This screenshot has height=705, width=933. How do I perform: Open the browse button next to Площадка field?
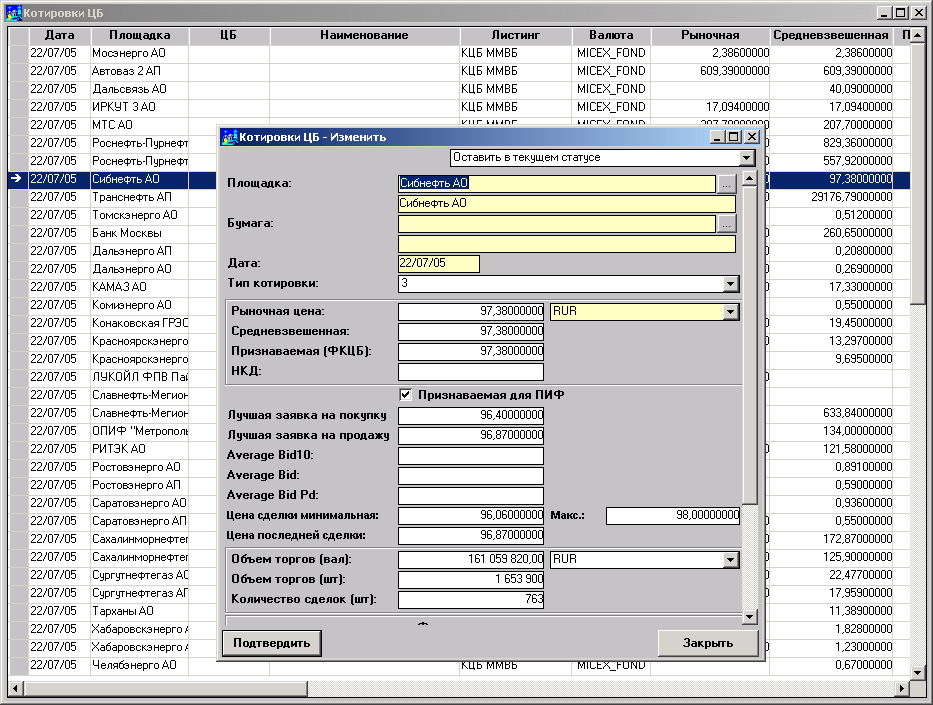coord(726,184)
